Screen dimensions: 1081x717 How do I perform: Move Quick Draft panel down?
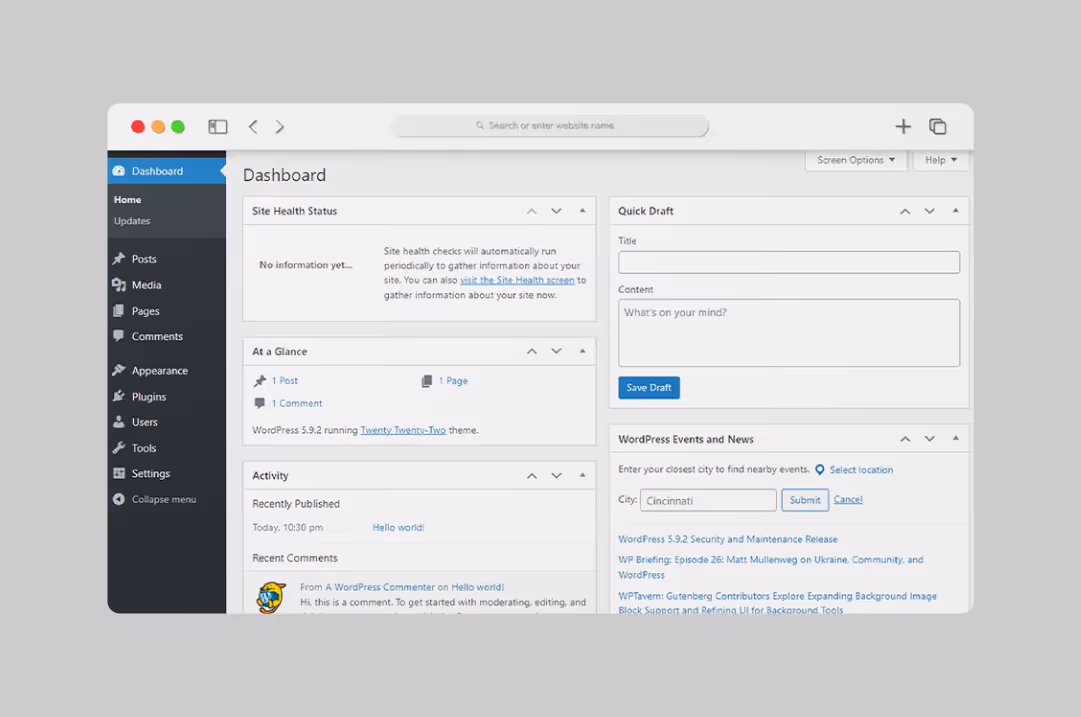(929, 211)
